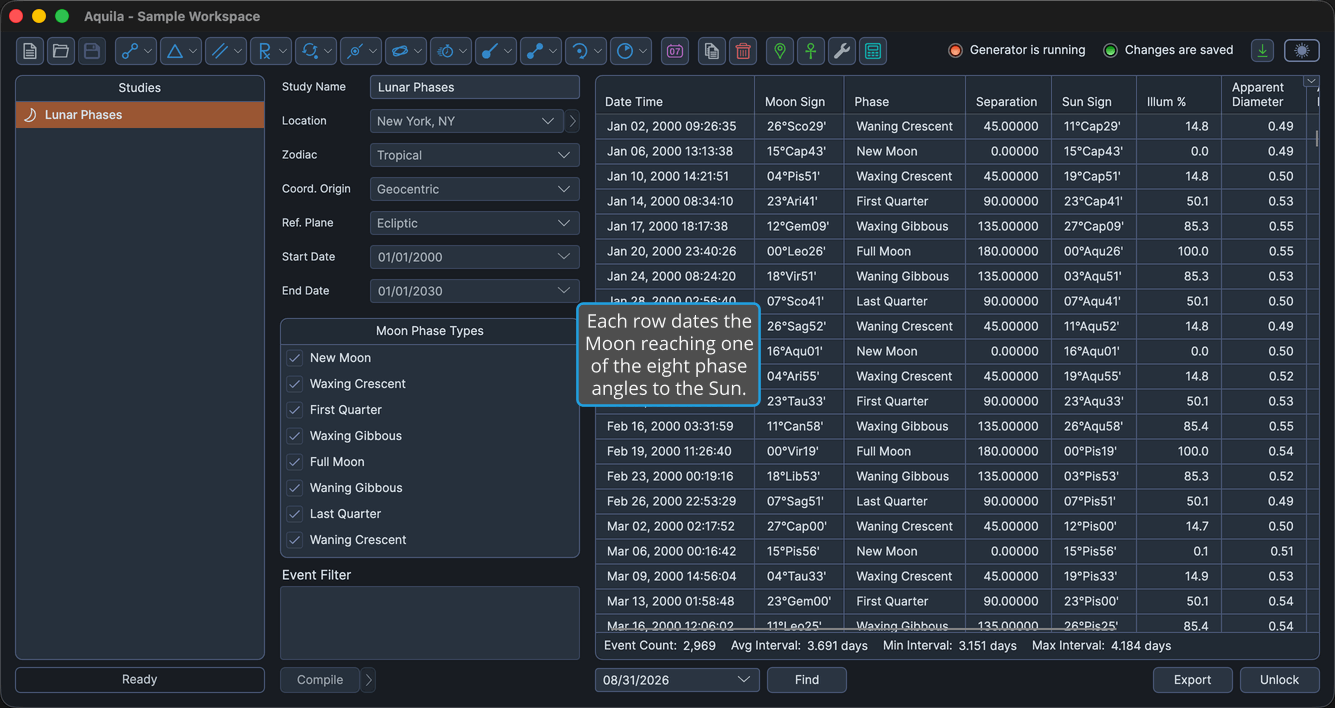Viewport: 1335px width, 708px height.
Task: Click the Find button
Action: (807, 680)
